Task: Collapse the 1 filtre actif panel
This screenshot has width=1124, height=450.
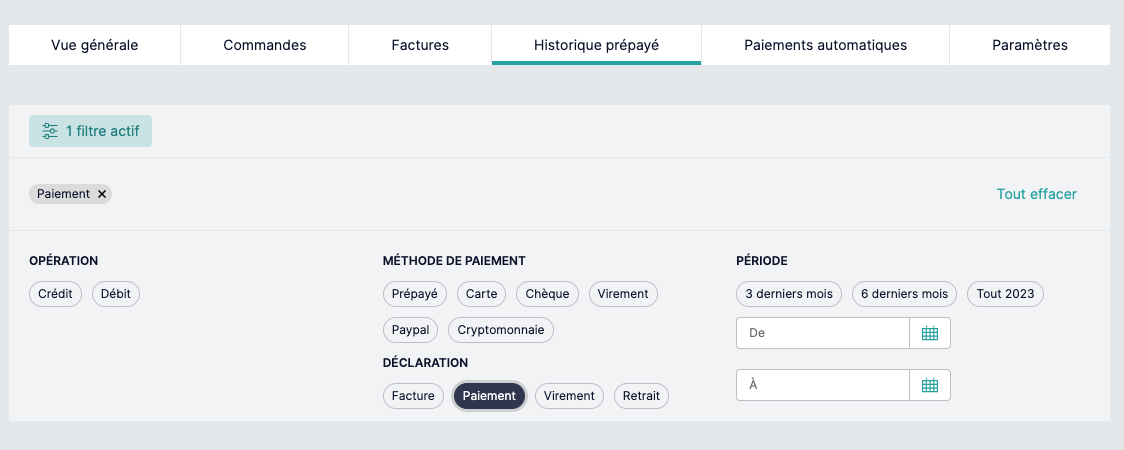Action: [x=90, y=131]
